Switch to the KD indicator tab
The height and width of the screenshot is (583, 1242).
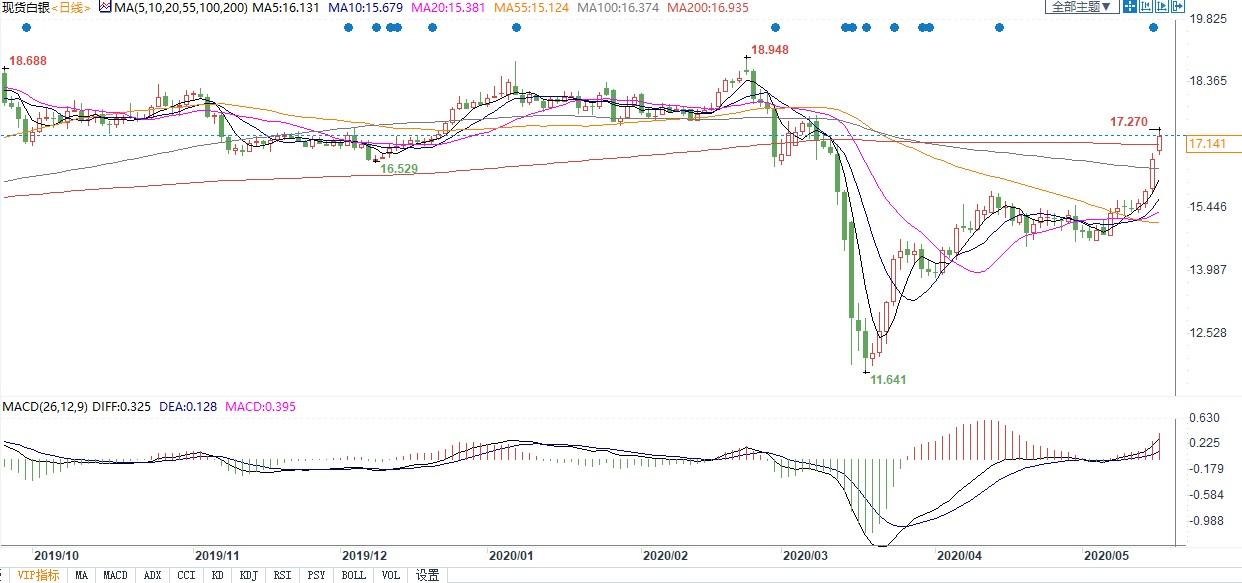point(218,575)
